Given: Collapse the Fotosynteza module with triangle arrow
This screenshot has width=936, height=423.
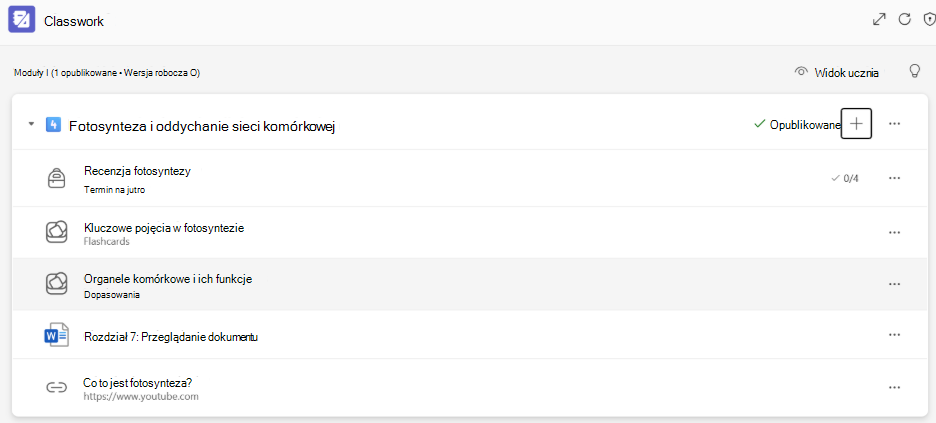Looking at the screenshot, I should (30, 125).
